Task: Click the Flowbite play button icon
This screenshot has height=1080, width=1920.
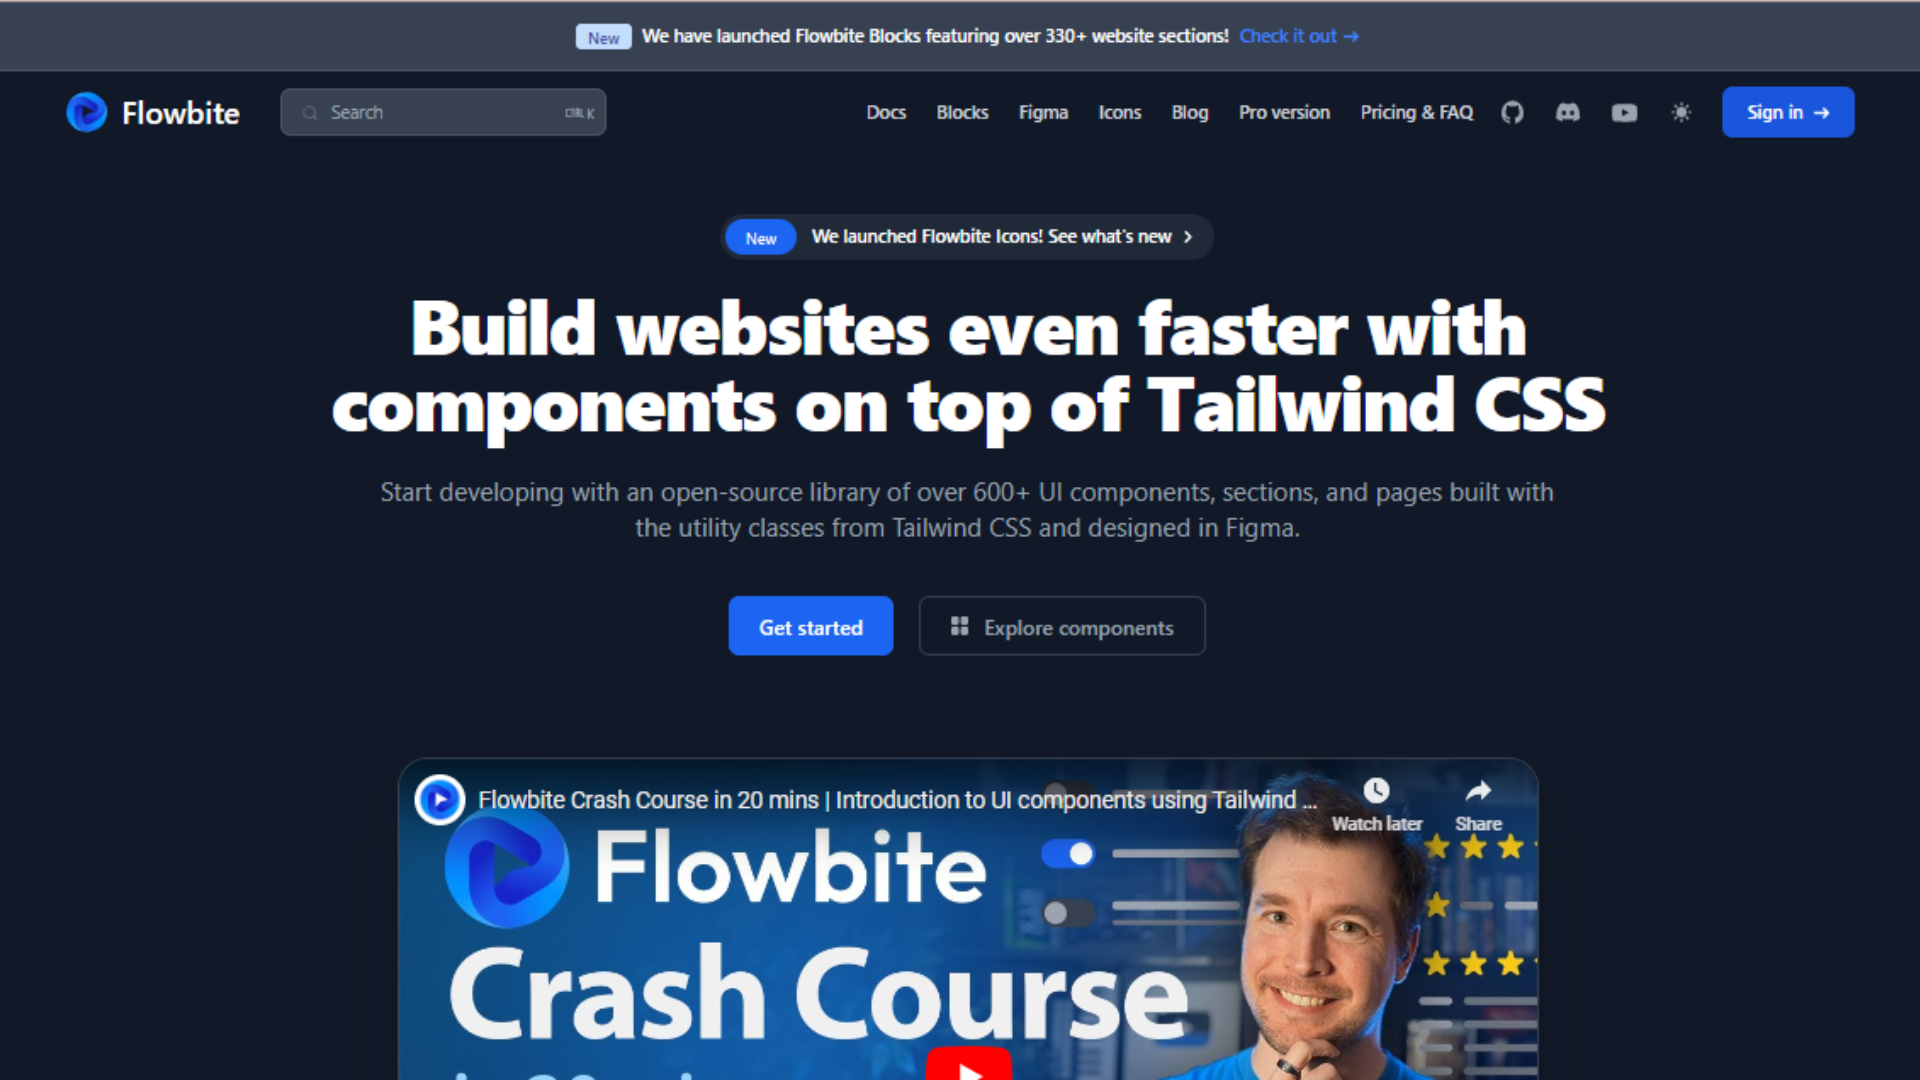Action: 88,112
